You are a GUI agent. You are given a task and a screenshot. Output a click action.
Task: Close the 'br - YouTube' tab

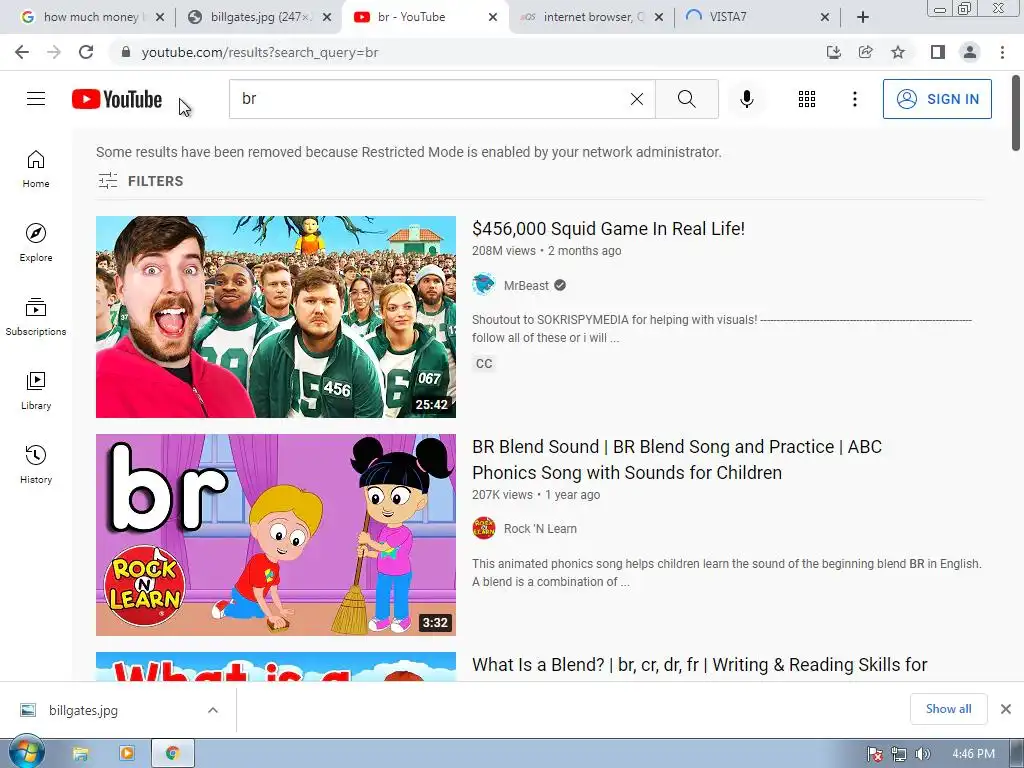(493, 17)
